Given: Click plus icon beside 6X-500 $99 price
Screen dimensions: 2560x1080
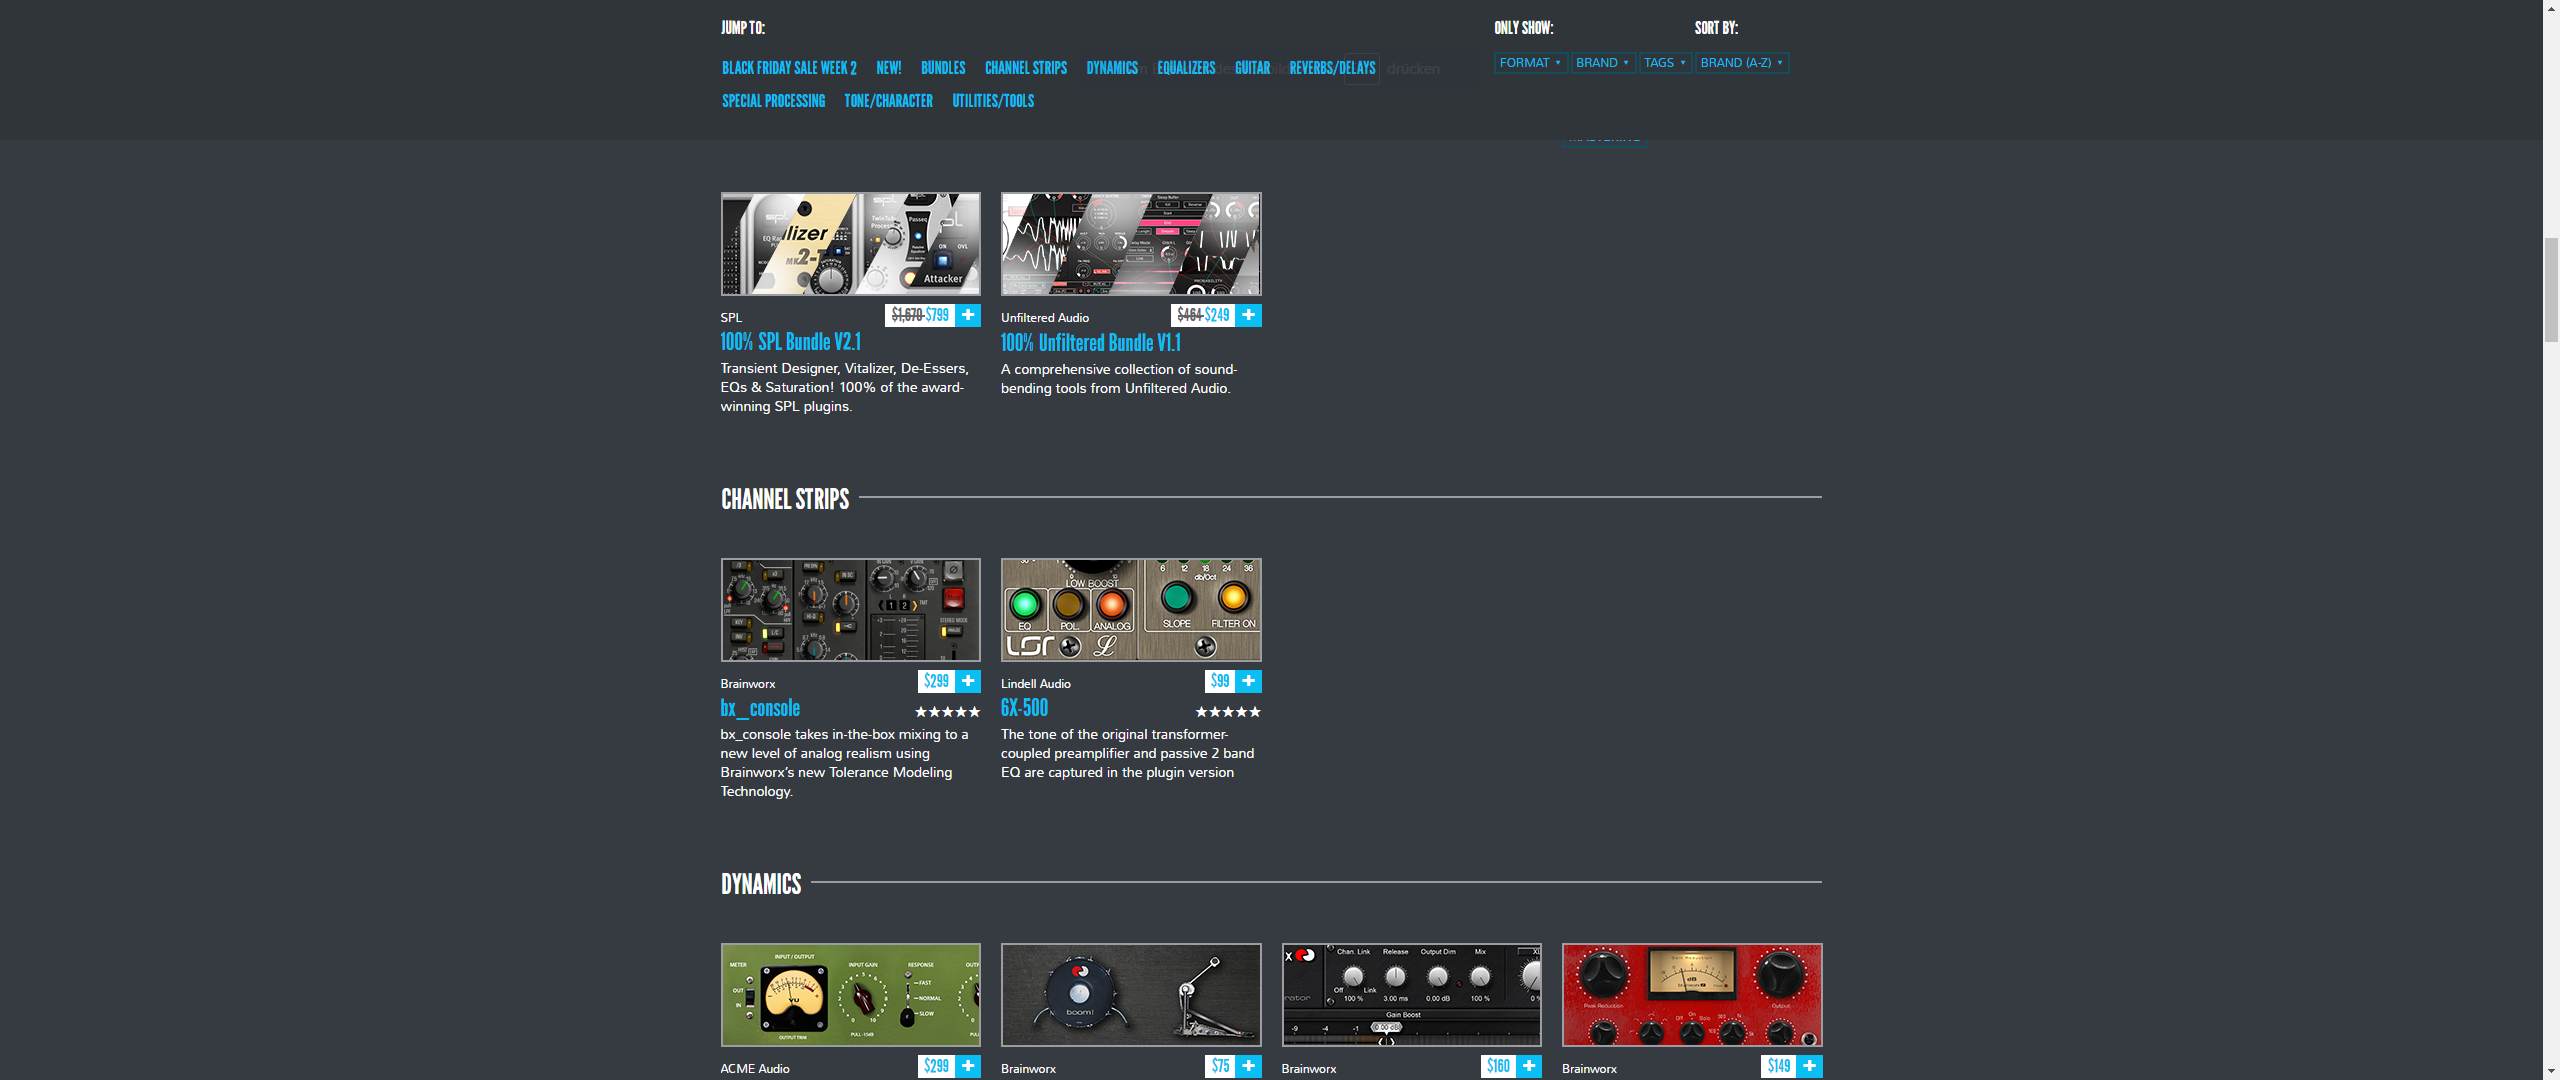Looking at the screenshot, I should (x=1248, y=681).
